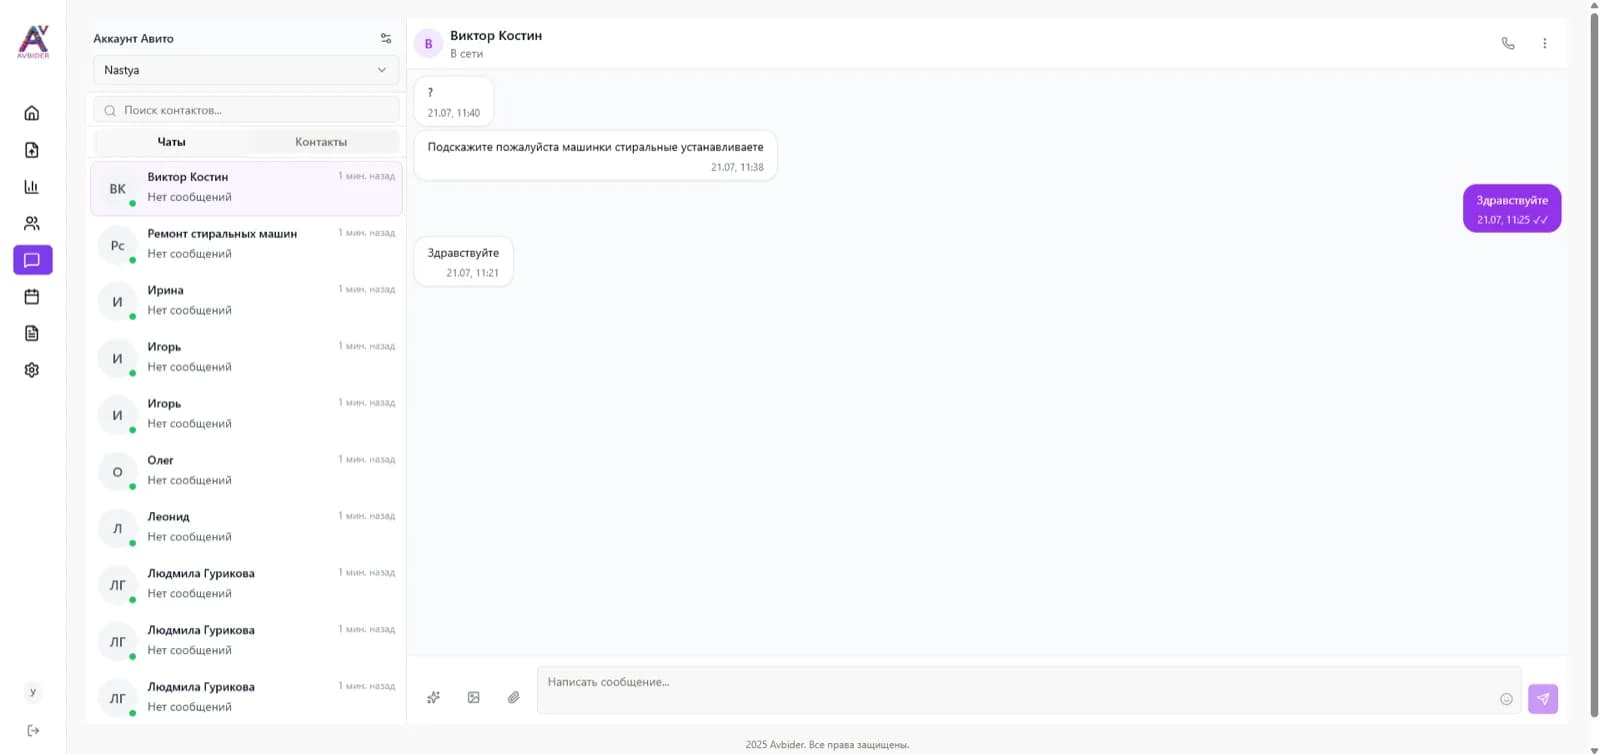Click the received "Здравствуйте" message from 11:21
Image resolution: width=1600 pixels, height=754 pixels.
(x=463, y=261)
